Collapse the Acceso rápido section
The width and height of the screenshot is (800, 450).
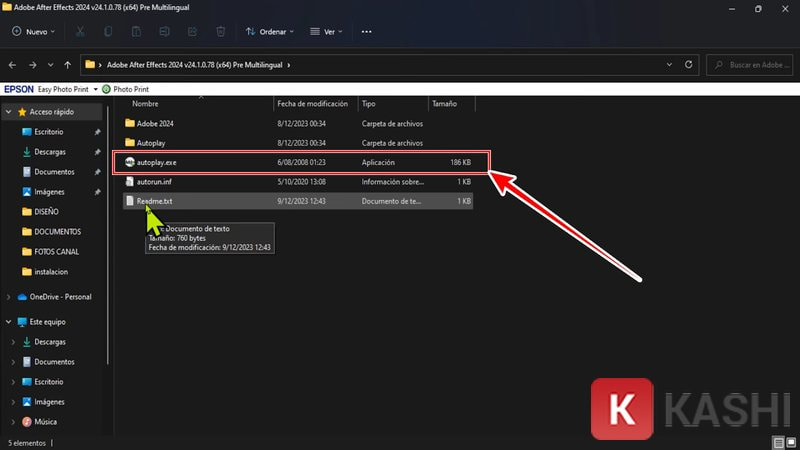click(9, 112)
